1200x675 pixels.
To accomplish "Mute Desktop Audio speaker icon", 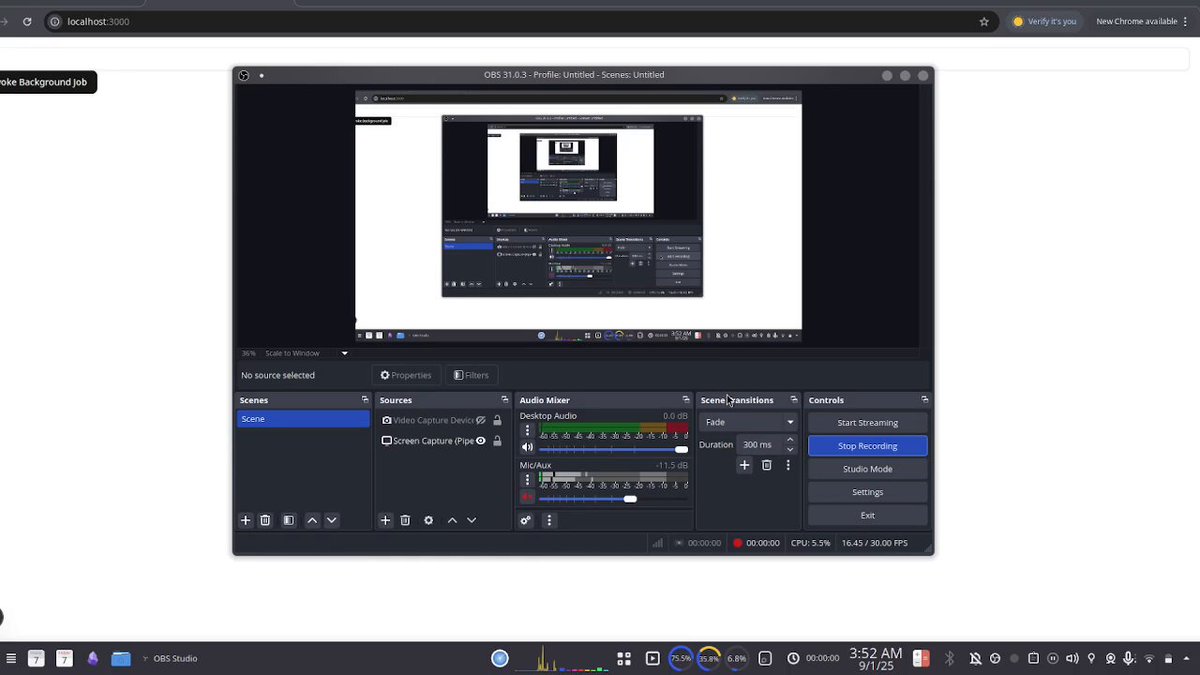I will coord(527,447).
